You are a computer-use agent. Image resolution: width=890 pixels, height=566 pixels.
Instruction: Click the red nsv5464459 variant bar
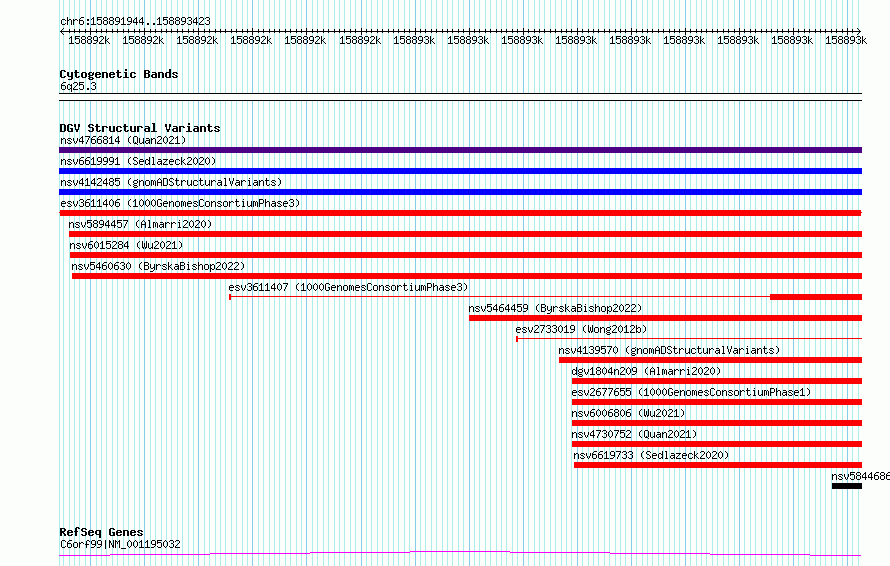coord(665,318)
